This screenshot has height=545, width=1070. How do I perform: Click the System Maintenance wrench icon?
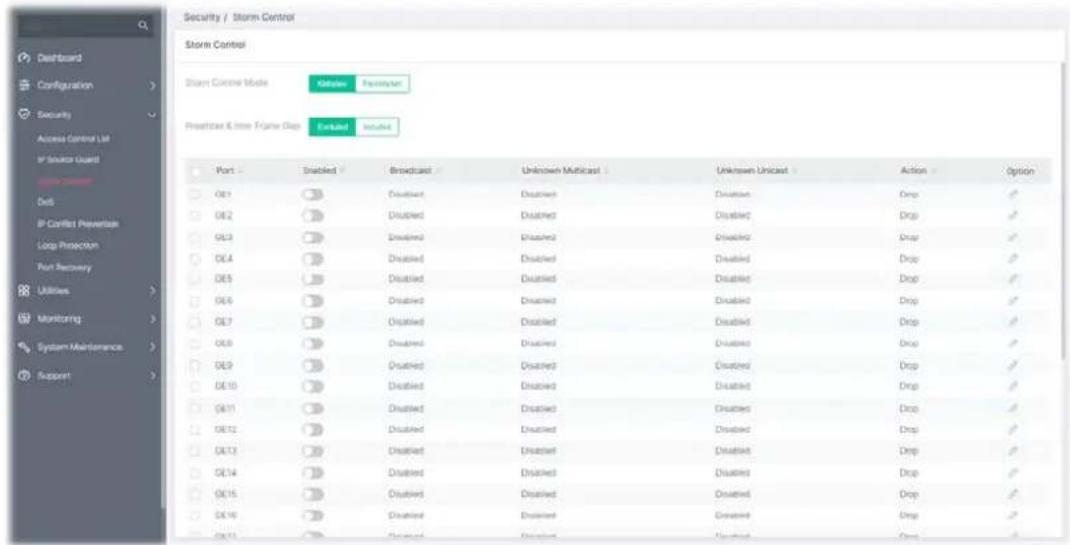pyautogui.click(x=23, y=347)
